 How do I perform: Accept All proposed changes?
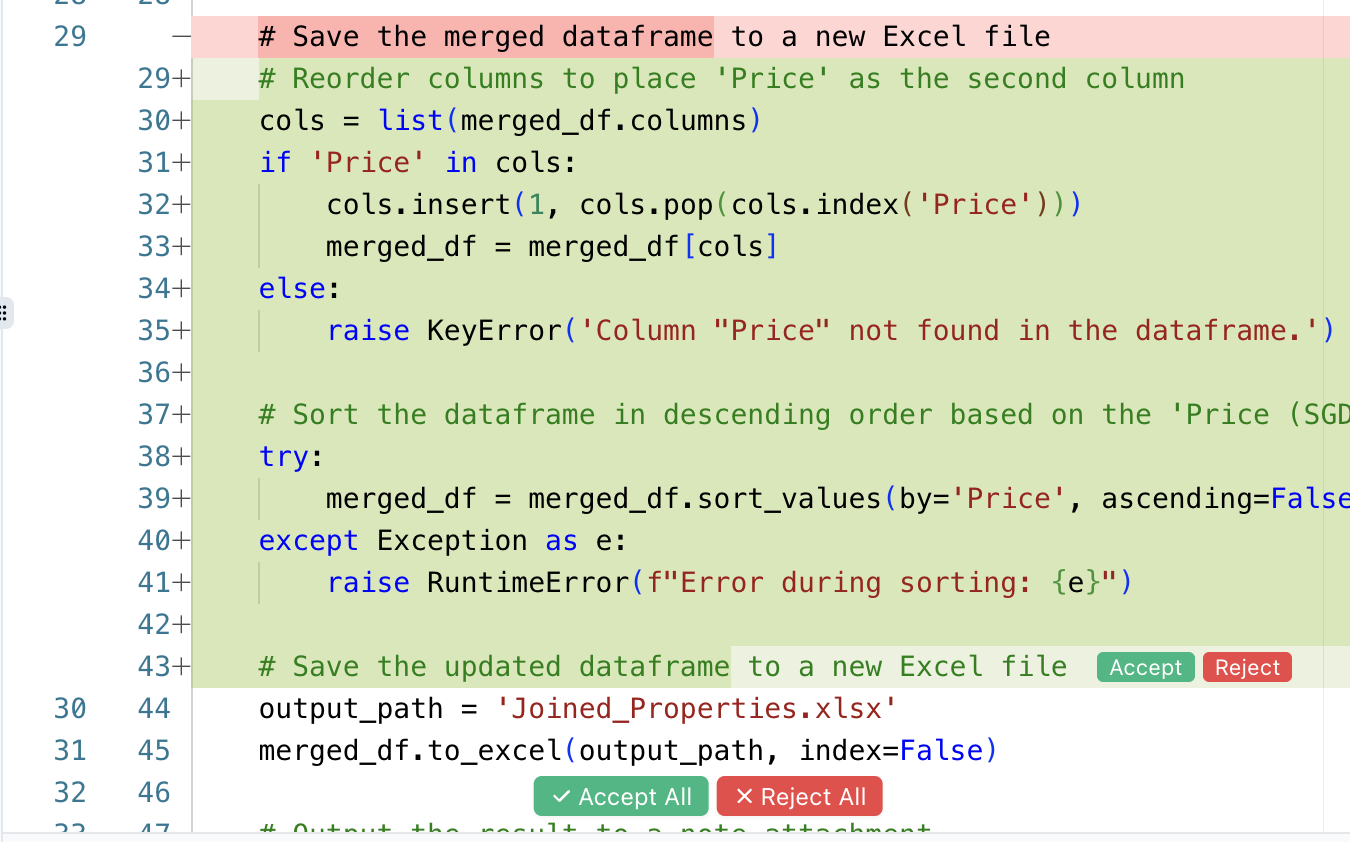621,796
